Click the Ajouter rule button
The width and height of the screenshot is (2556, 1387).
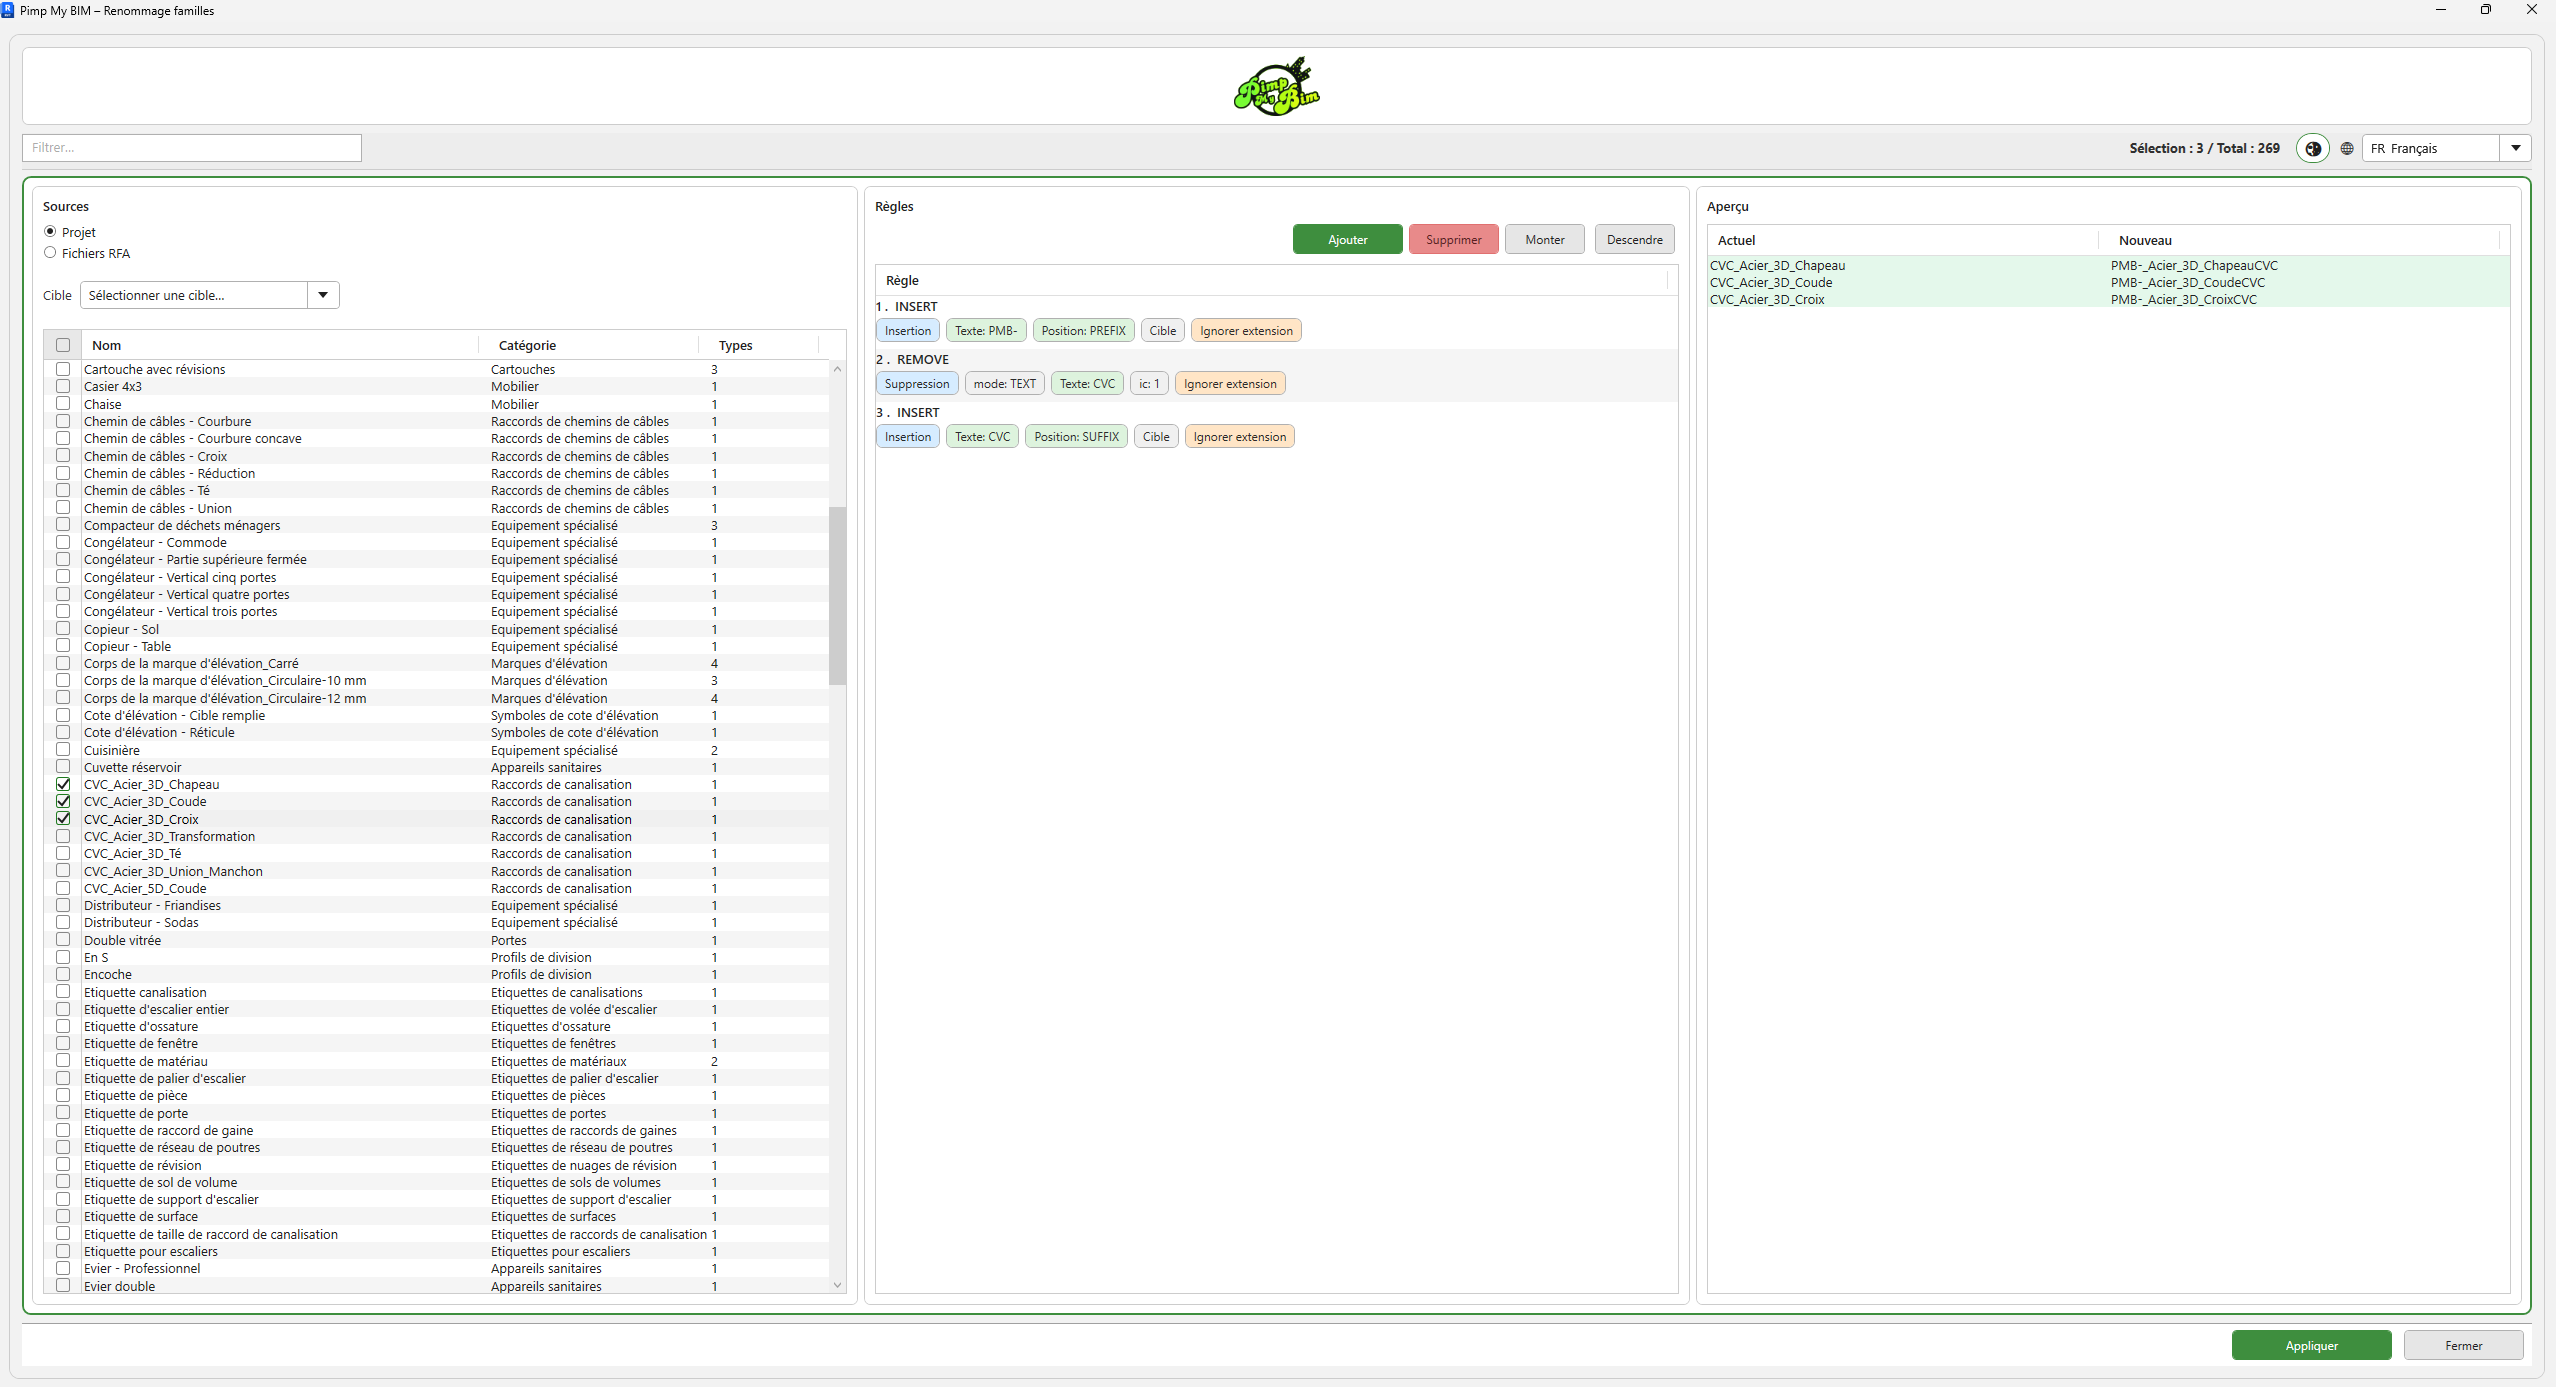pyautogui.click(x=1347, y=239)
